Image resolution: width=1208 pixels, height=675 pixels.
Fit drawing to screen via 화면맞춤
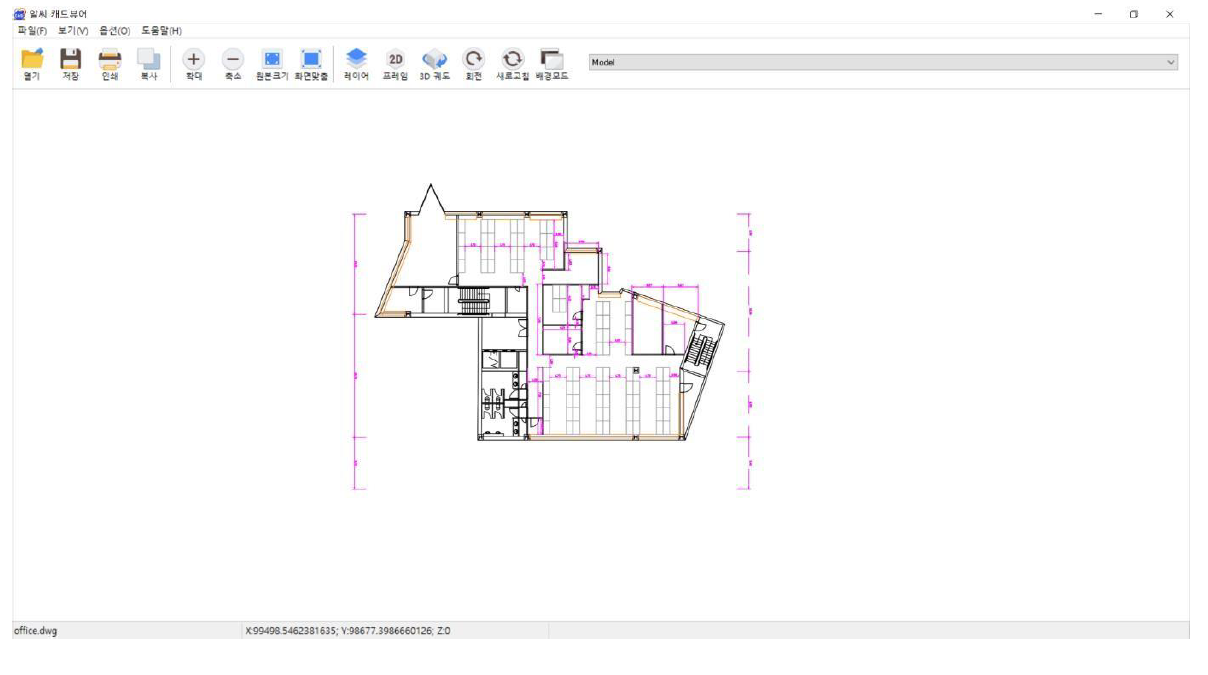tap(311, 64)
